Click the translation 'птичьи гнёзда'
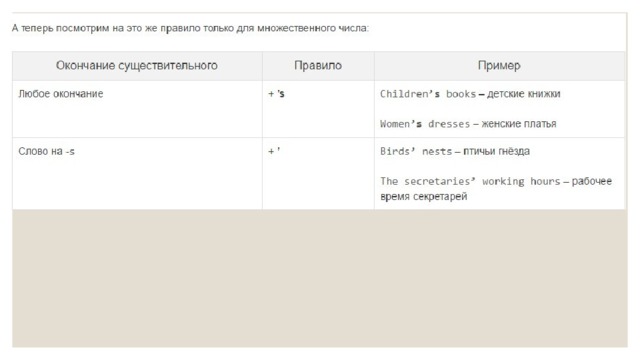Viewport: 640px width, 360px height. [496, 151]
